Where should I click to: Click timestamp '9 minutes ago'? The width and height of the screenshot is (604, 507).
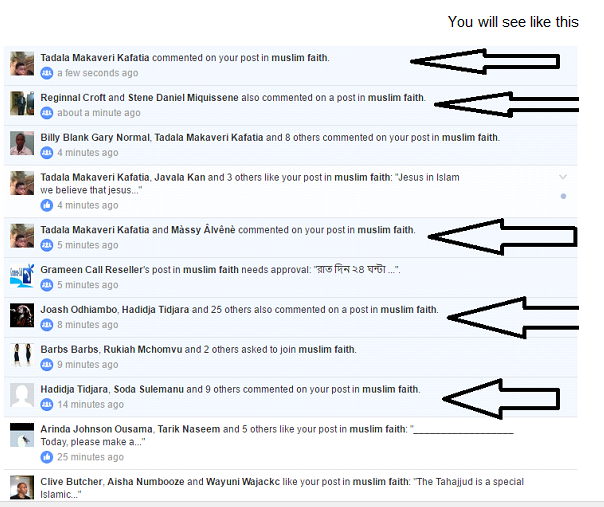(87, 364)
